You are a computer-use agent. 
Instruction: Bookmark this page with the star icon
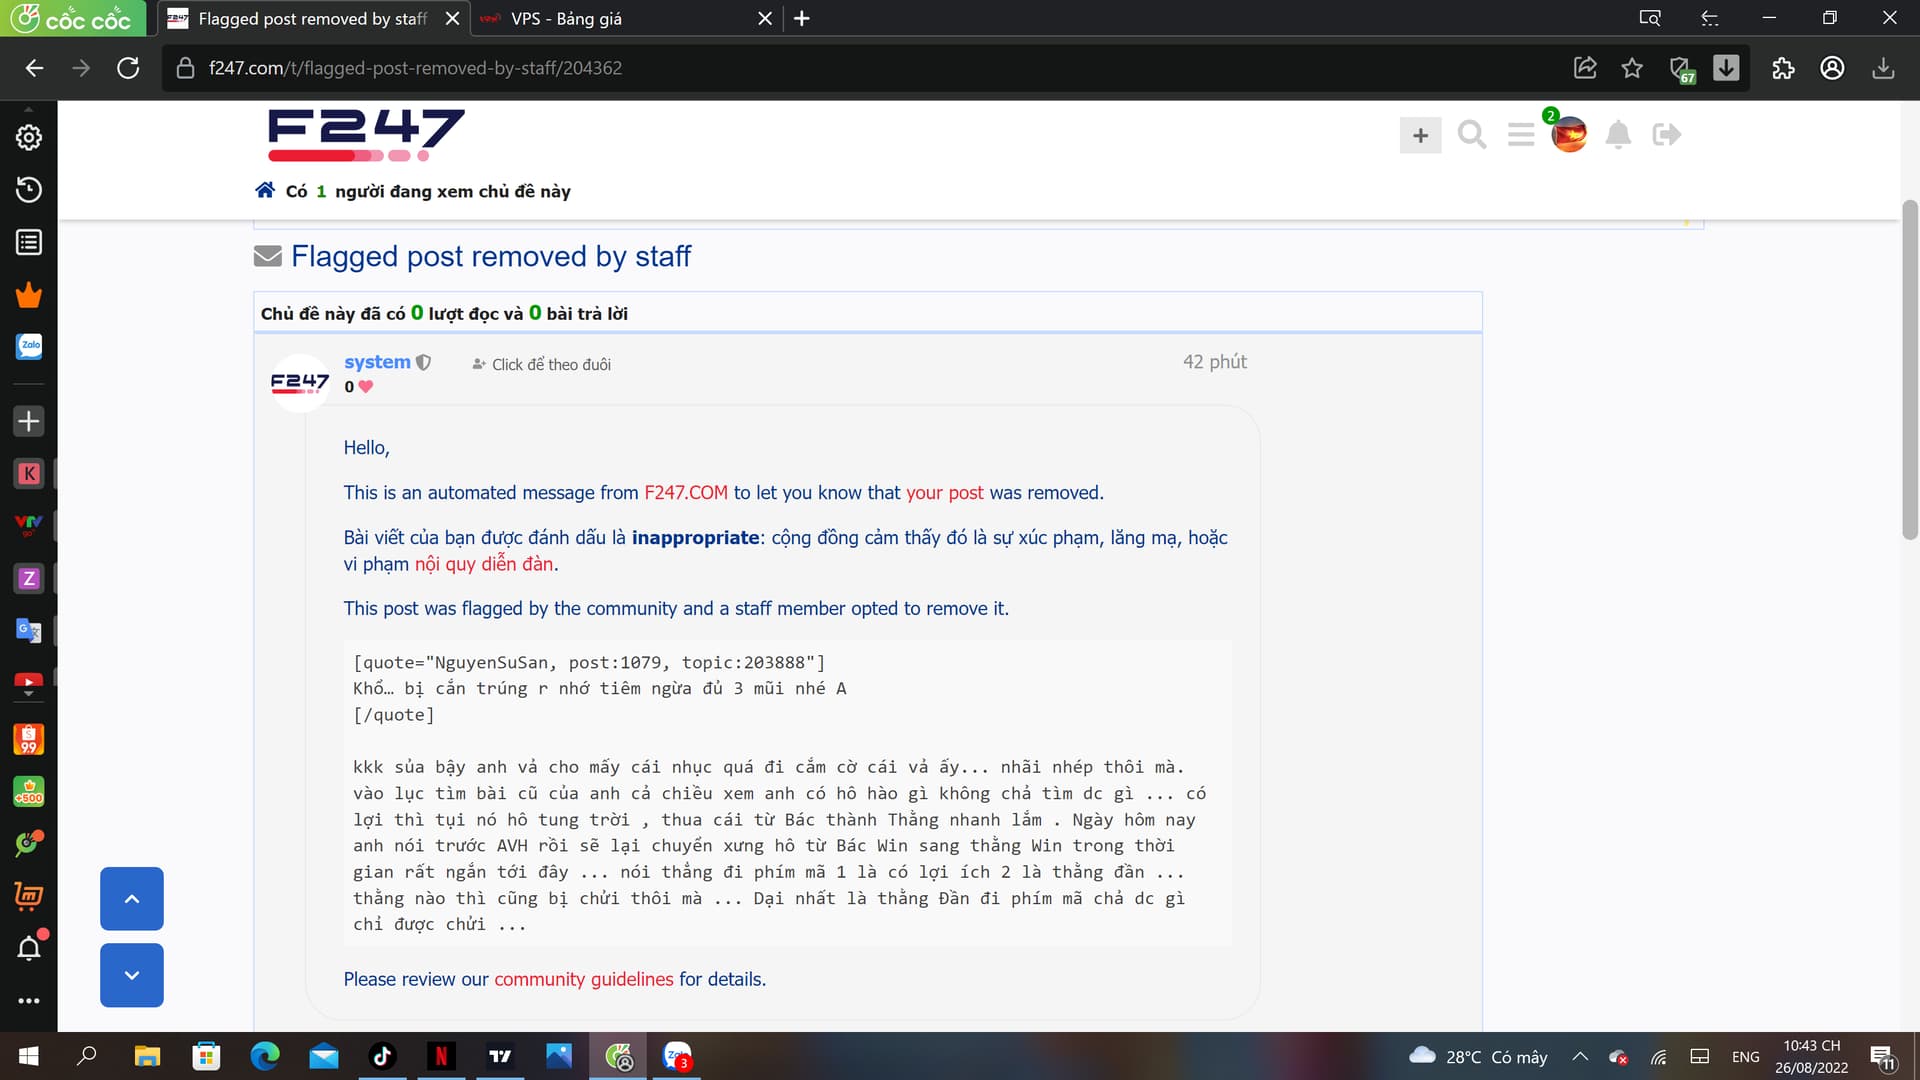1632,68
